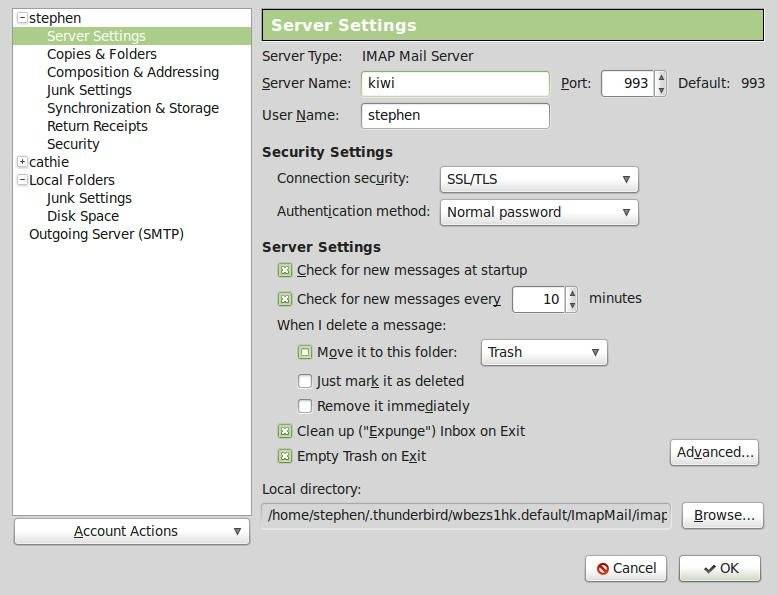Image resolution: width=777 pixels, height=595 pixels.
Task: Select the stephen account row
Action: pyautogui.click(x=55, y=18)
